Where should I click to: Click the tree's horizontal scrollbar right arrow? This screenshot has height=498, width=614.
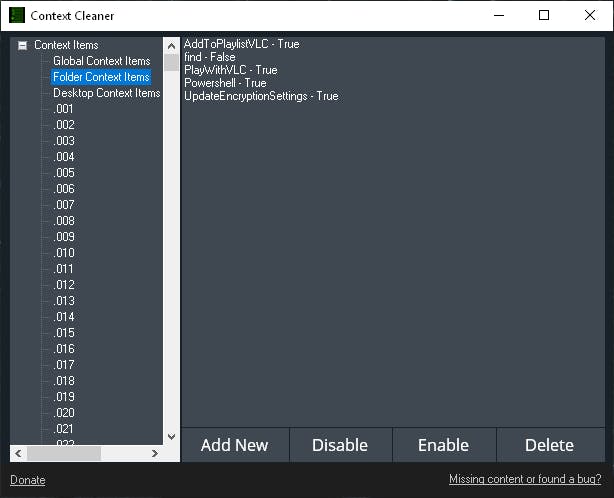pos(155,453)
